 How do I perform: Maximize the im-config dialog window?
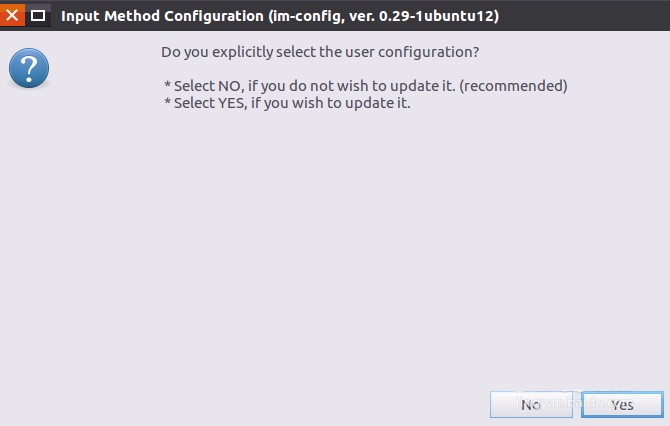38,15
